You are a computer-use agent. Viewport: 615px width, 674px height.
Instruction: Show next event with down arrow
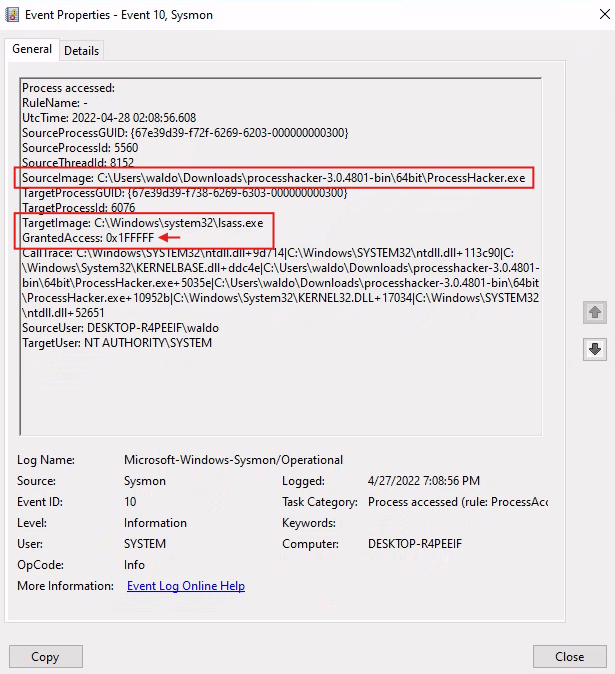coord(595,349)
